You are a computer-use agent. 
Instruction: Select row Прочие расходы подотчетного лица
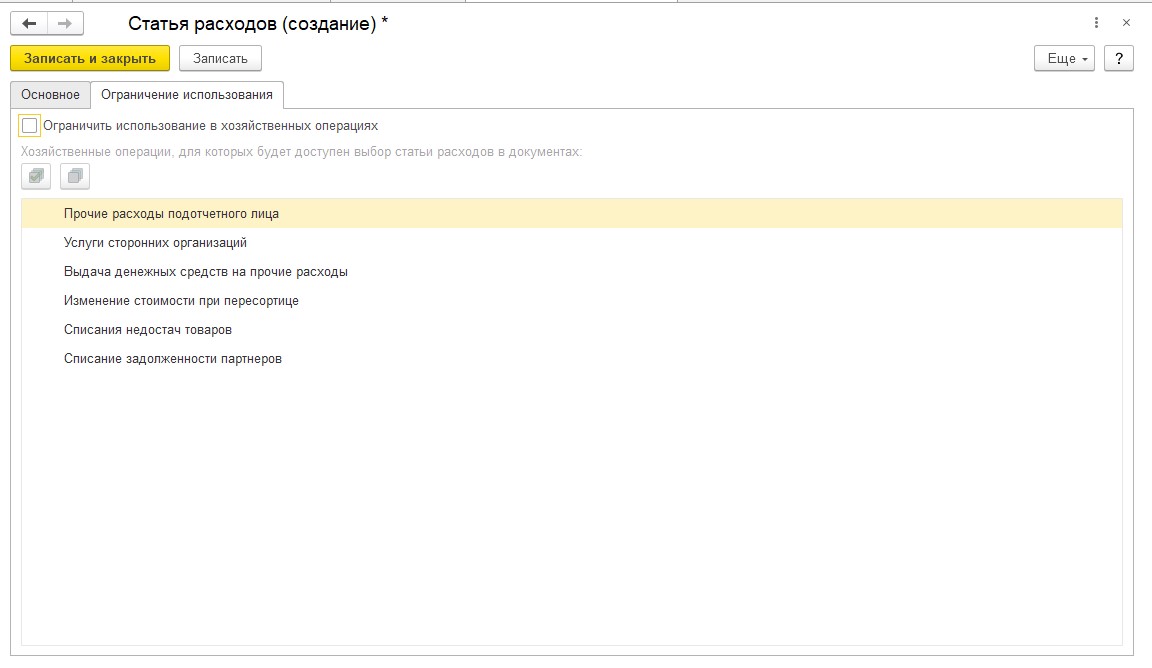(572, 214)
